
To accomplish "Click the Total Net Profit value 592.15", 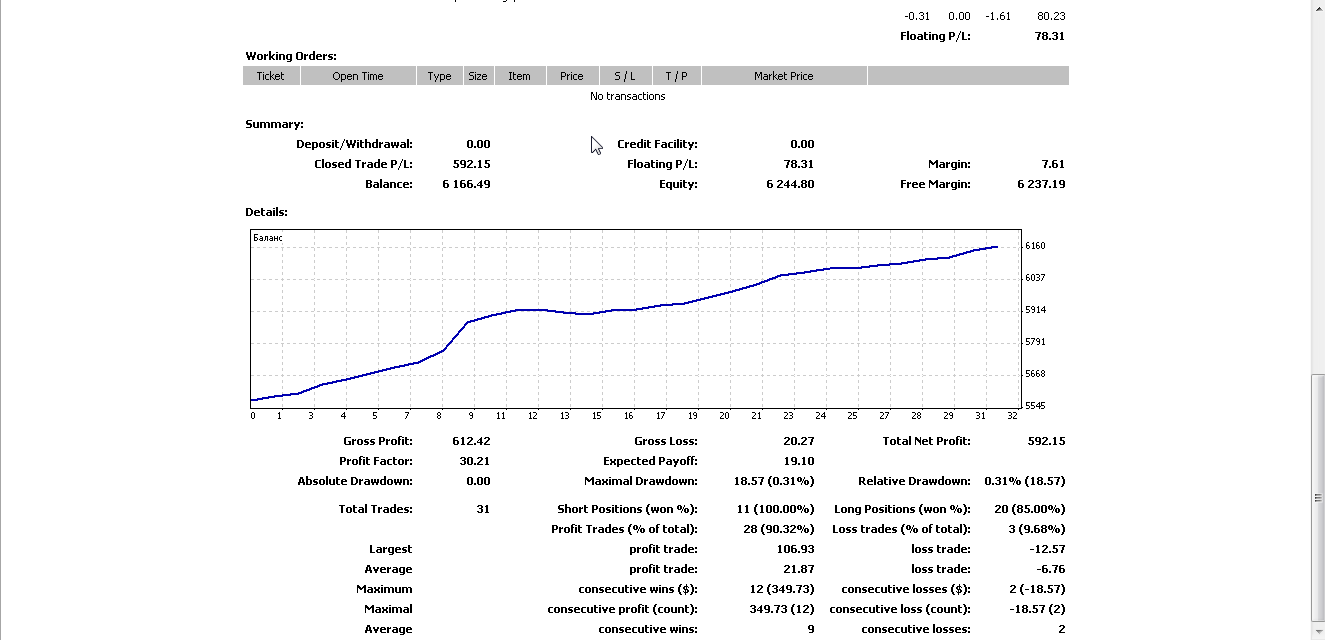I will [1046, 441].
